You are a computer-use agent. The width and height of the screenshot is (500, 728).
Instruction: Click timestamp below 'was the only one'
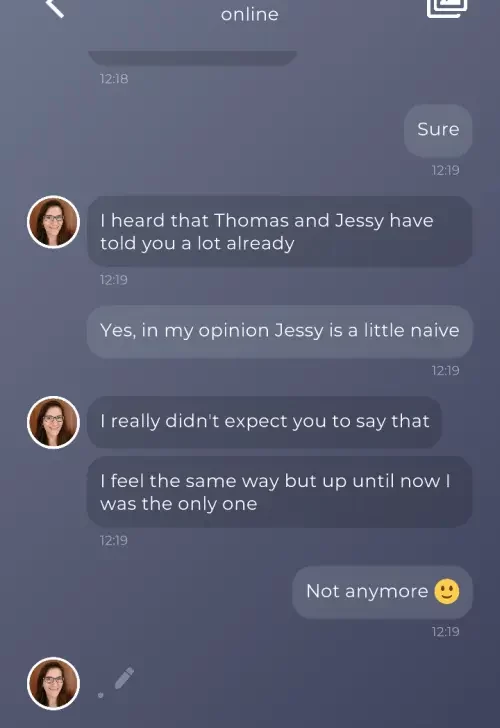(x=114, y=540)
